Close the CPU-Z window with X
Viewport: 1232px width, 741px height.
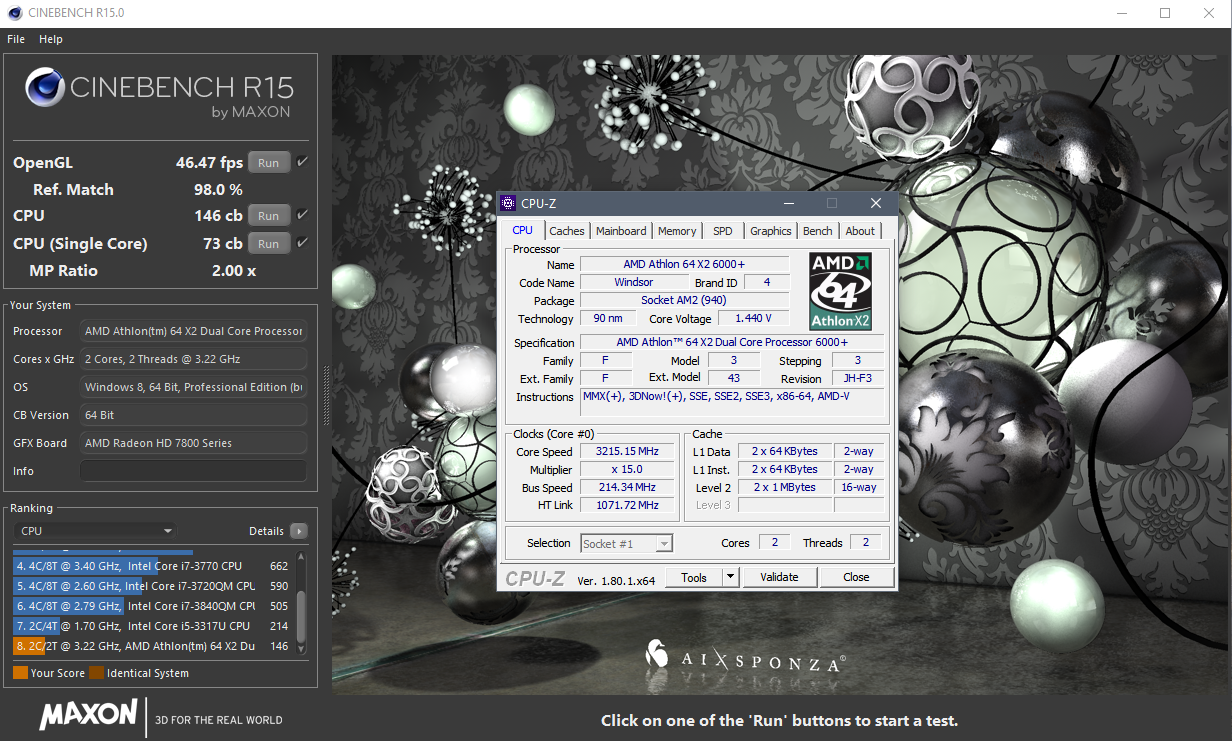click(876, 203)
